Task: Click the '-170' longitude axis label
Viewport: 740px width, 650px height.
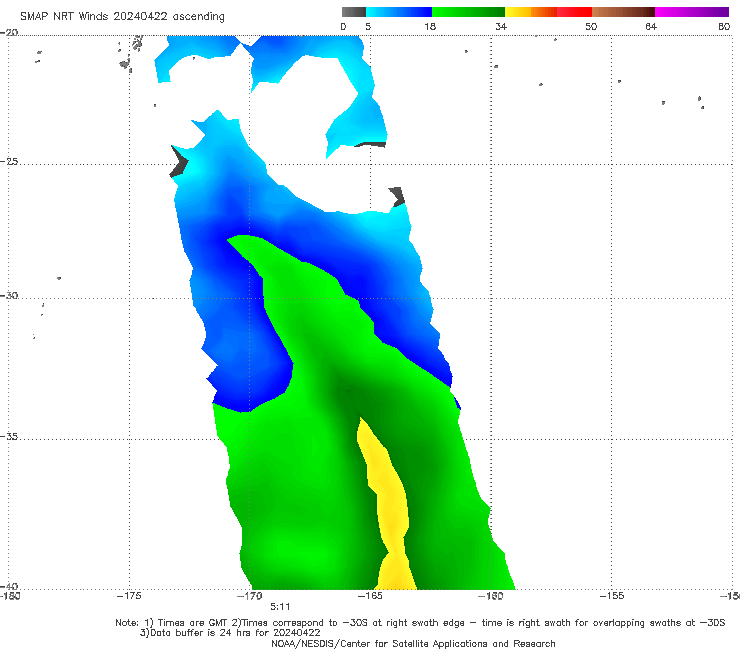Action: click(x=250, y=596)
